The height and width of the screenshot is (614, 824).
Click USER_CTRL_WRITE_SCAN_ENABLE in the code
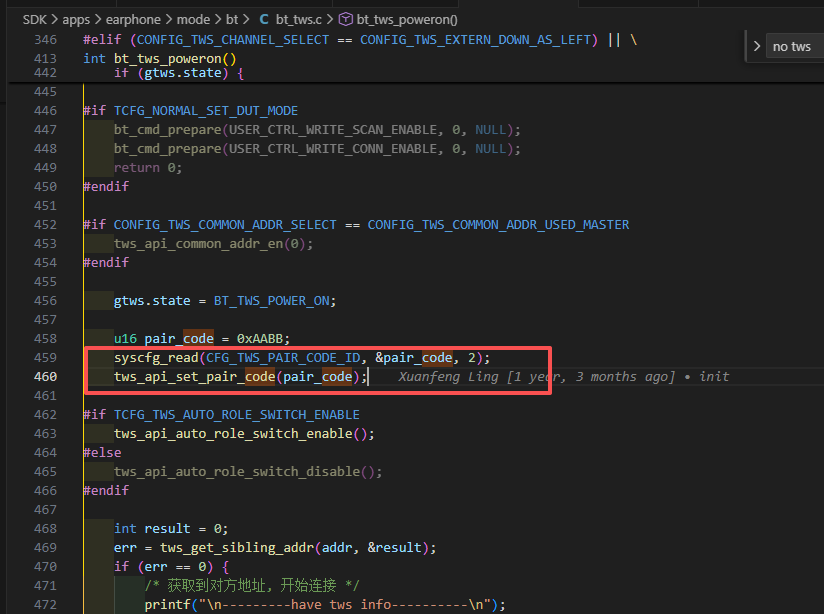333,129
